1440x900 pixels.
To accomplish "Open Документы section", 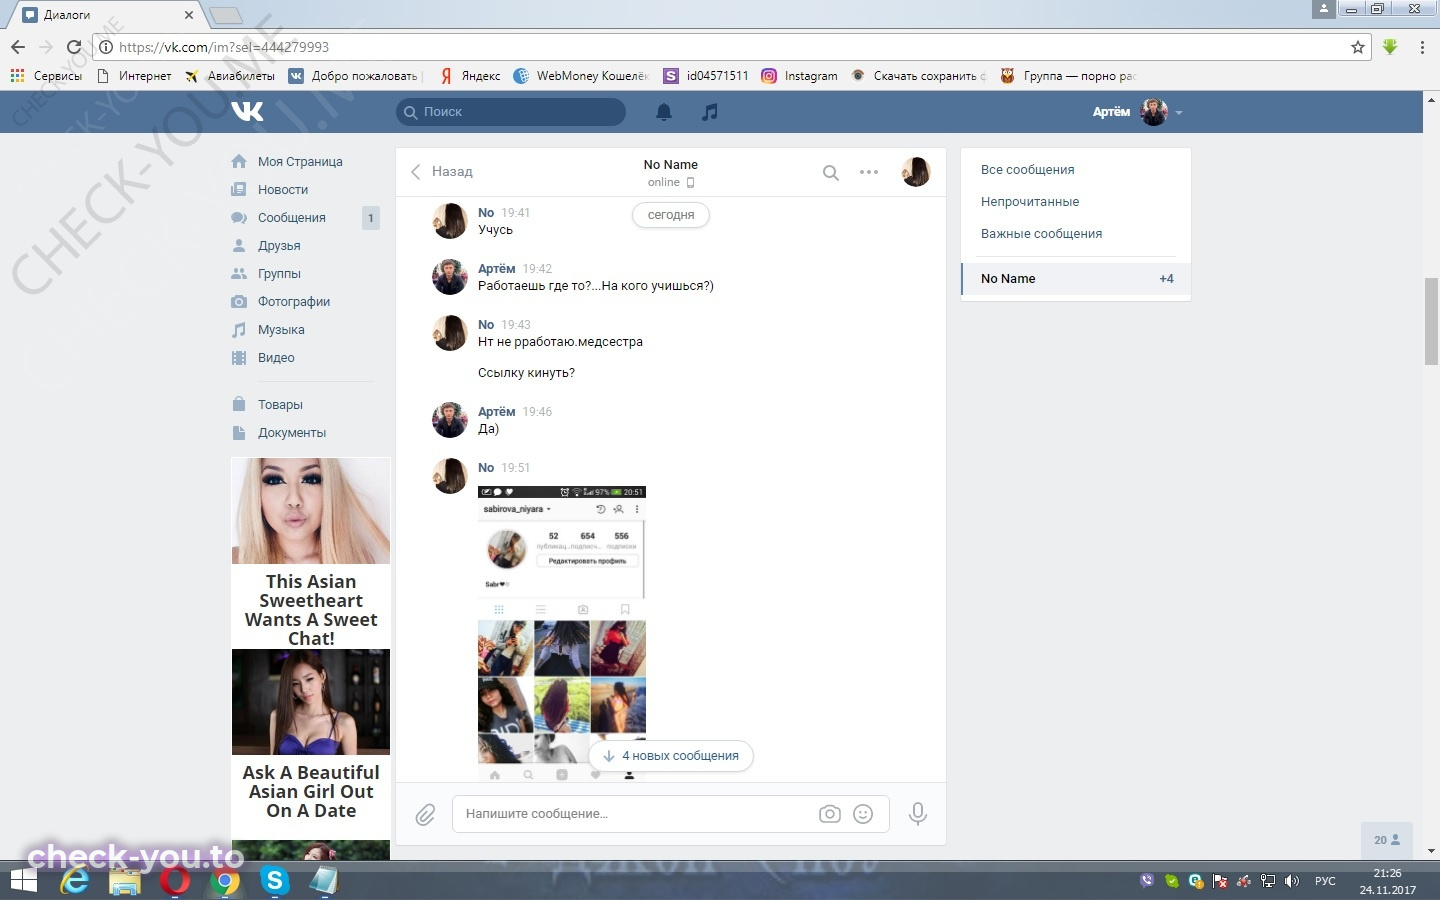I will click(292, 432).
